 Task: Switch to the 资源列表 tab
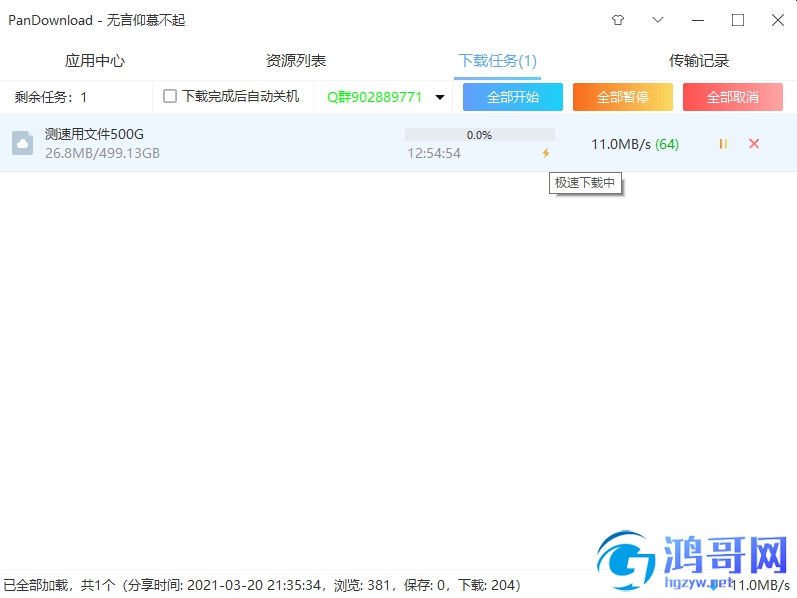coord(296,61)
